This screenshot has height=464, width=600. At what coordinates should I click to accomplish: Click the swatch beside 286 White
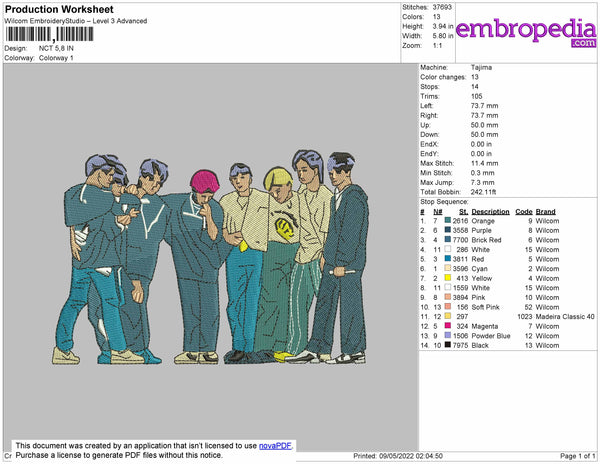tap(448, 249)
